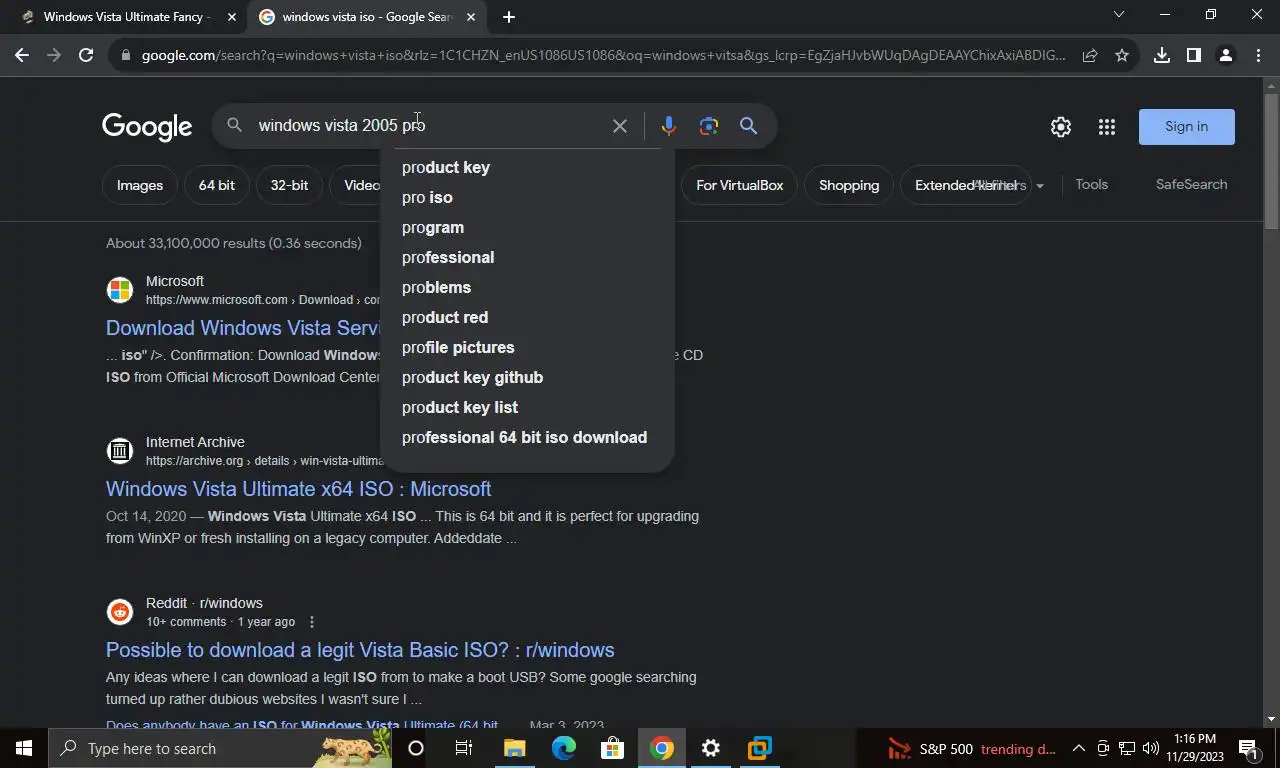1280x768 pixels.
Task: Open Chrome from the taskbar
Action: 661,748
